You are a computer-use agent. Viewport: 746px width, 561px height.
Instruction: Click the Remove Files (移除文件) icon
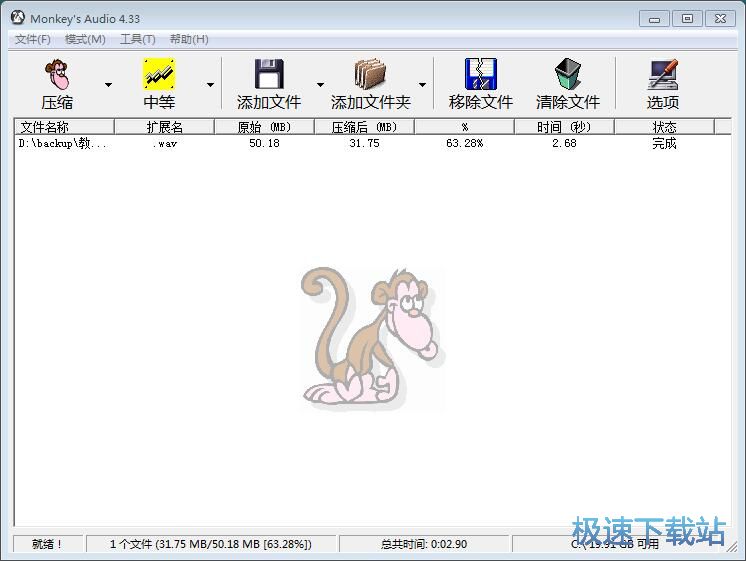coord(481,74)
